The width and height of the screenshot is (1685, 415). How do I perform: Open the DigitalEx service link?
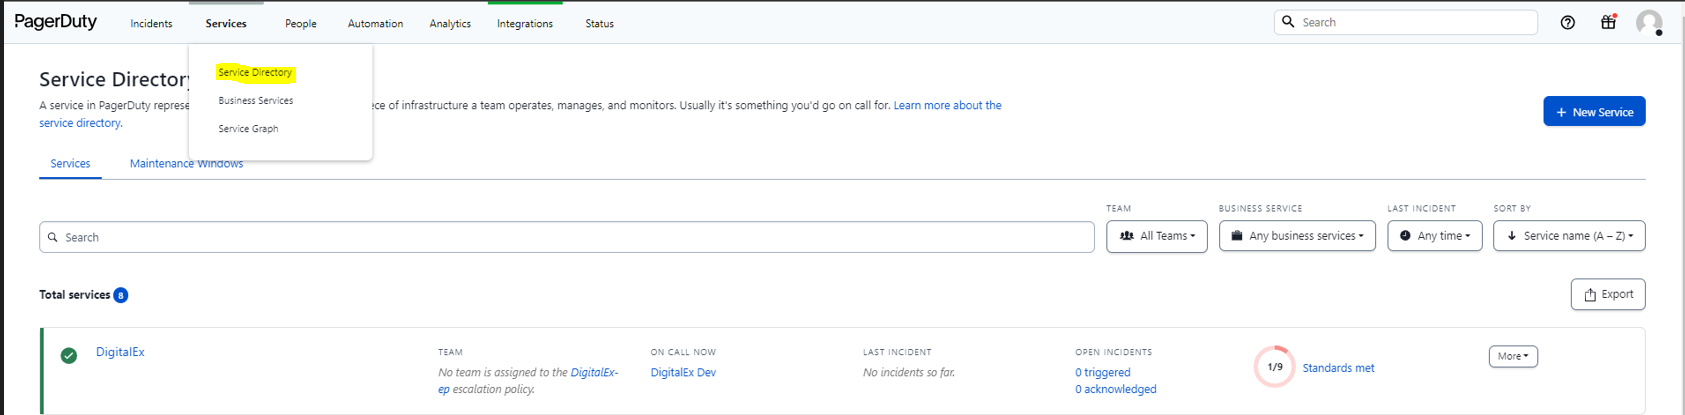[120, 352]
